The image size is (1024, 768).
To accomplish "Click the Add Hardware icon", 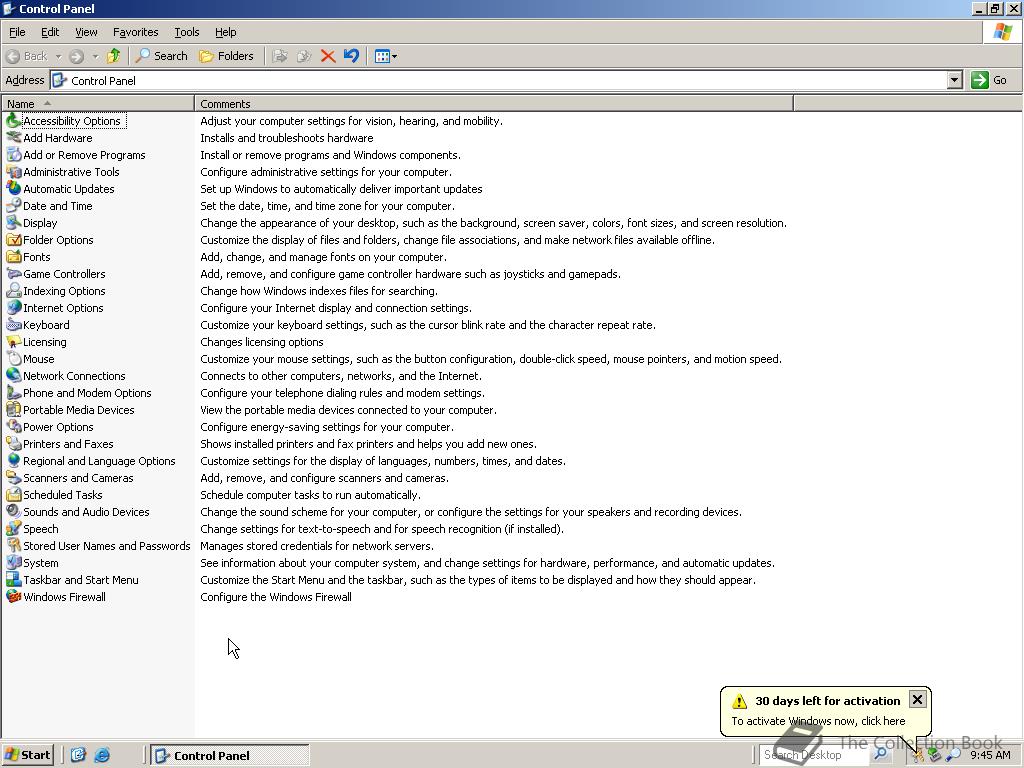I will [x=13, y=138].
